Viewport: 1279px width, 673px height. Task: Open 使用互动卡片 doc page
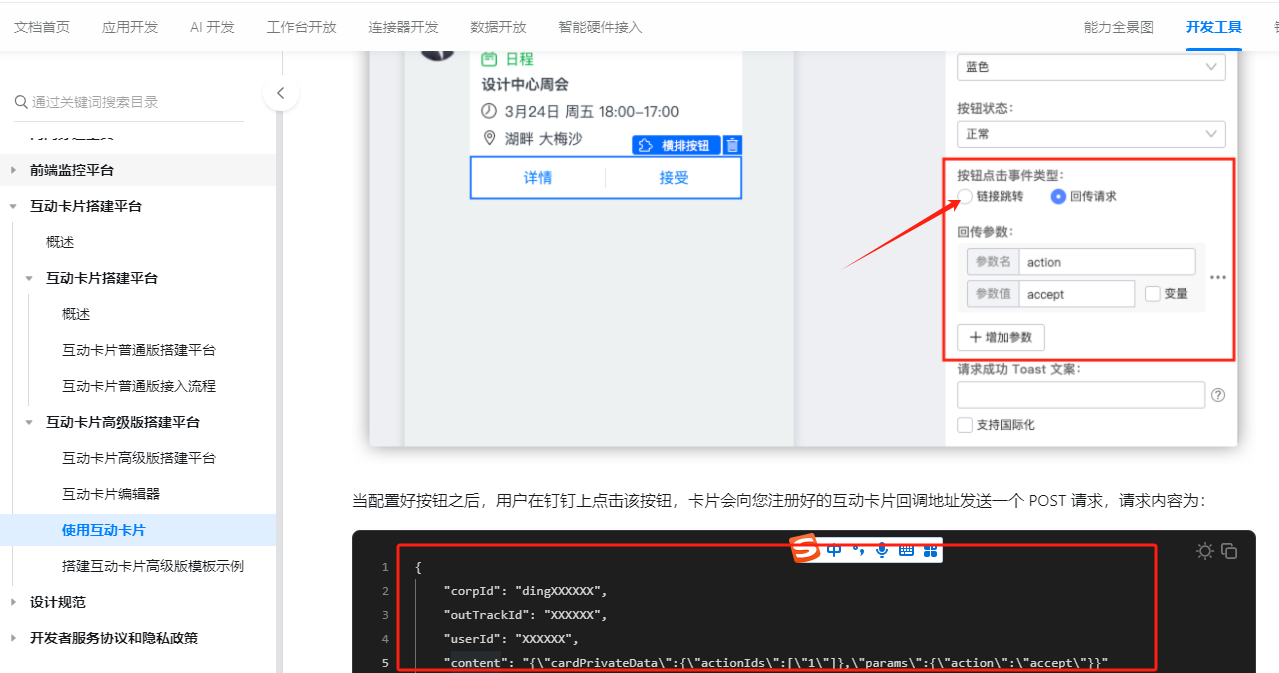(x=104, y=530)
